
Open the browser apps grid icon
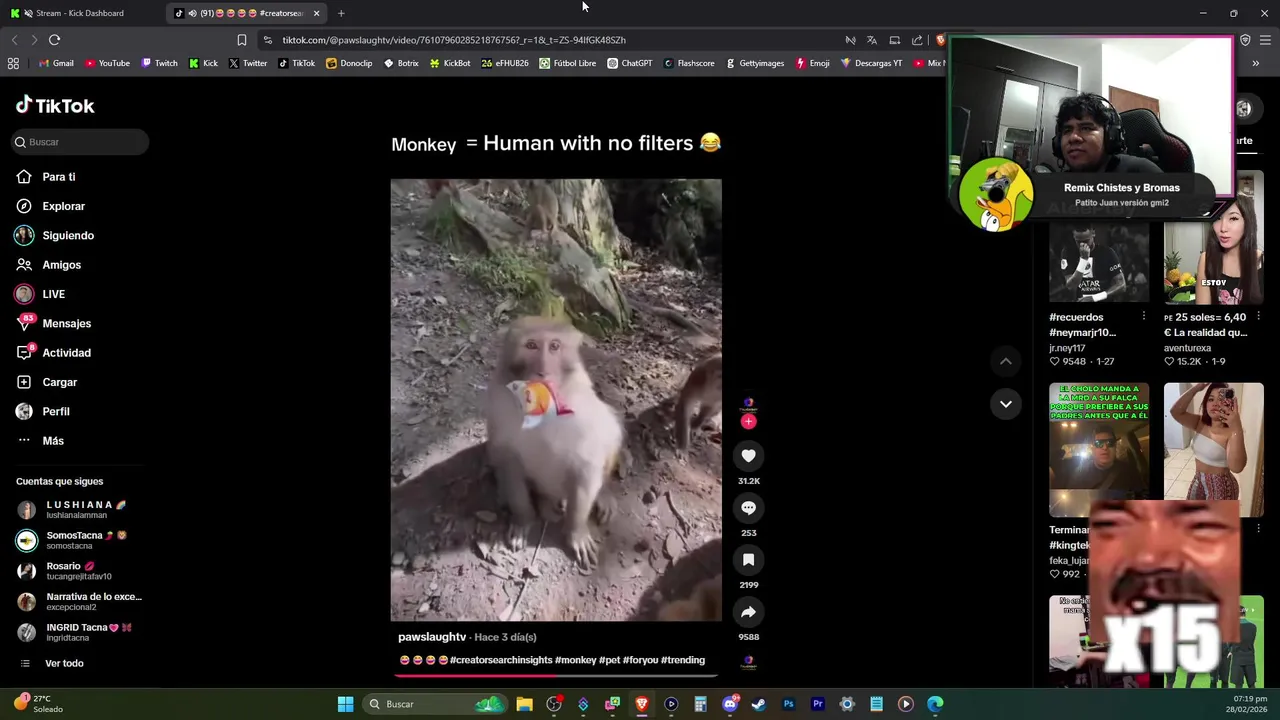(13, 63)
